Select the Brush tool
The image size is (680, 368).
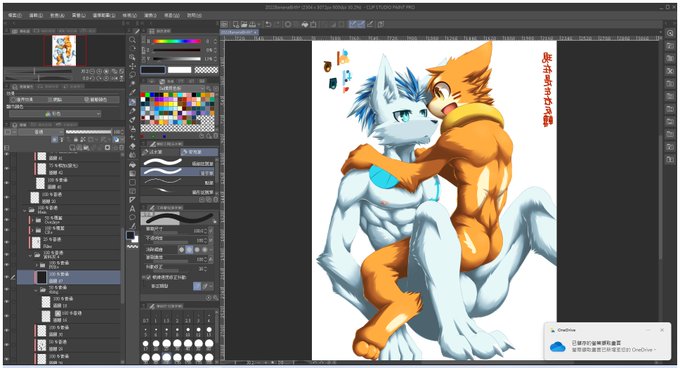click(x=132, y=120)
